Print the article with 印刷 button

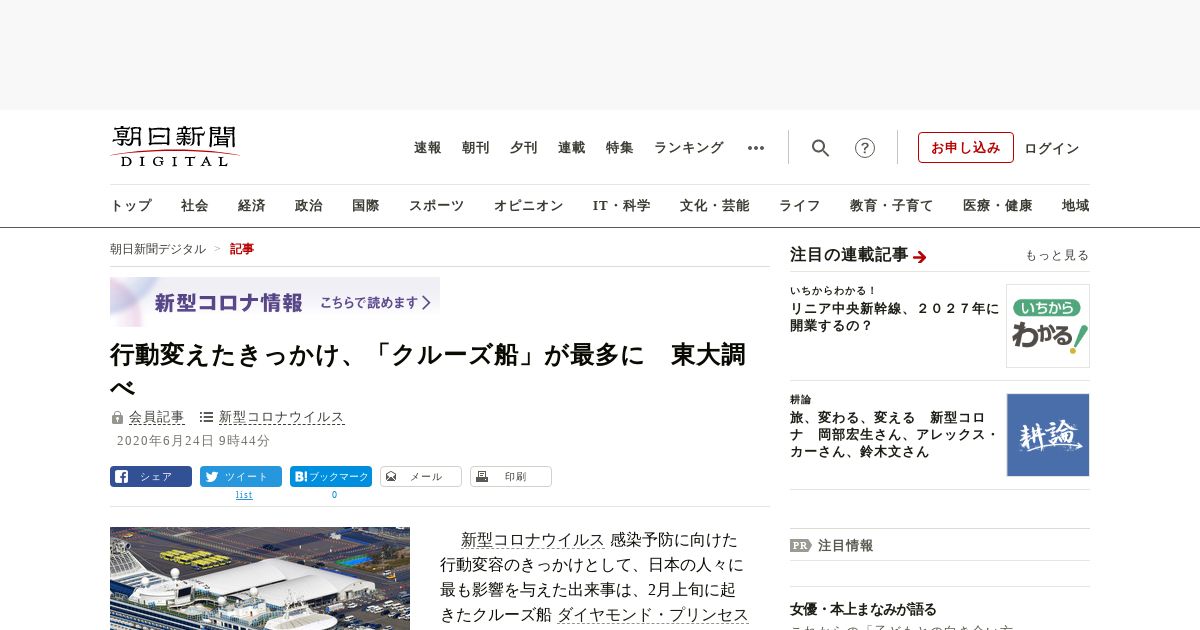point(511,476)
